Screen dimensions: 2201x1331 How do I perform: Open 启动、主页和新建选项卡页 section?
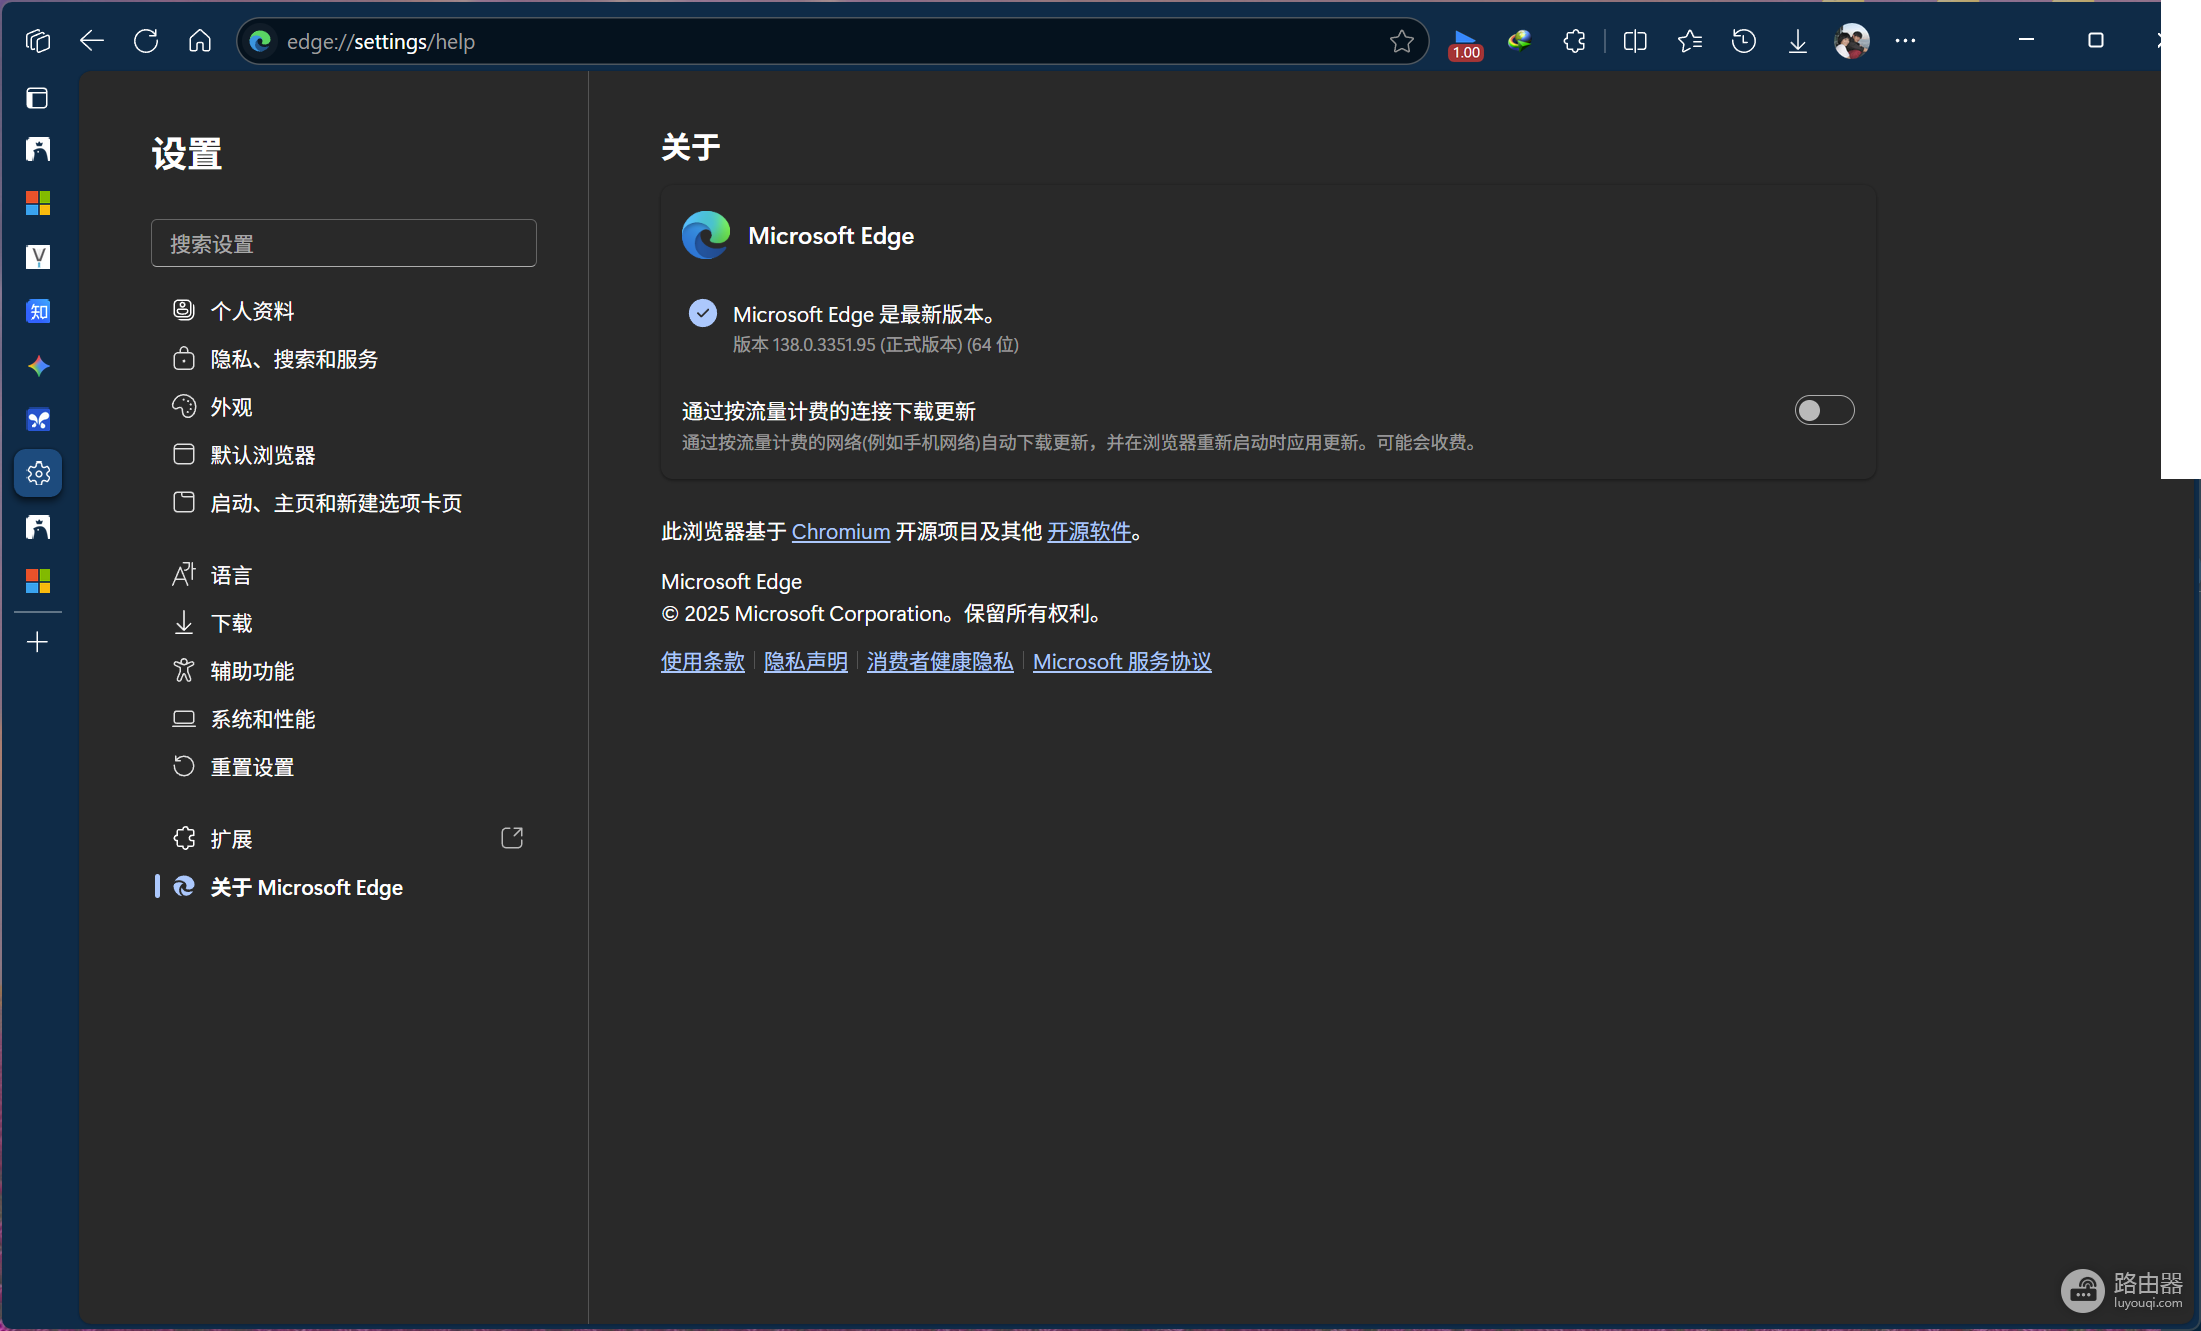(x=344, y=503)
